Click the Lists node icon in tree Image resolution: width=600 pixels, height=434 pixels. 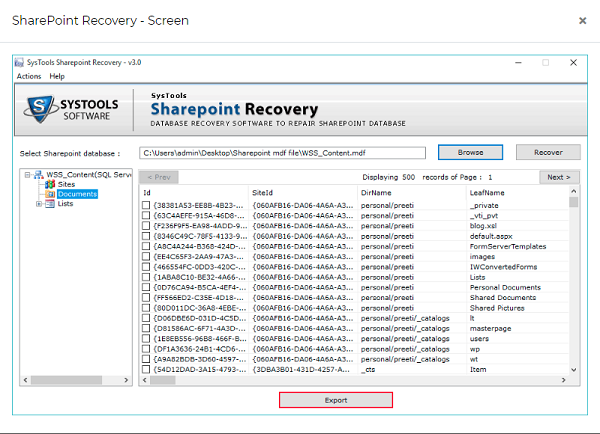[x=52, y=204]
